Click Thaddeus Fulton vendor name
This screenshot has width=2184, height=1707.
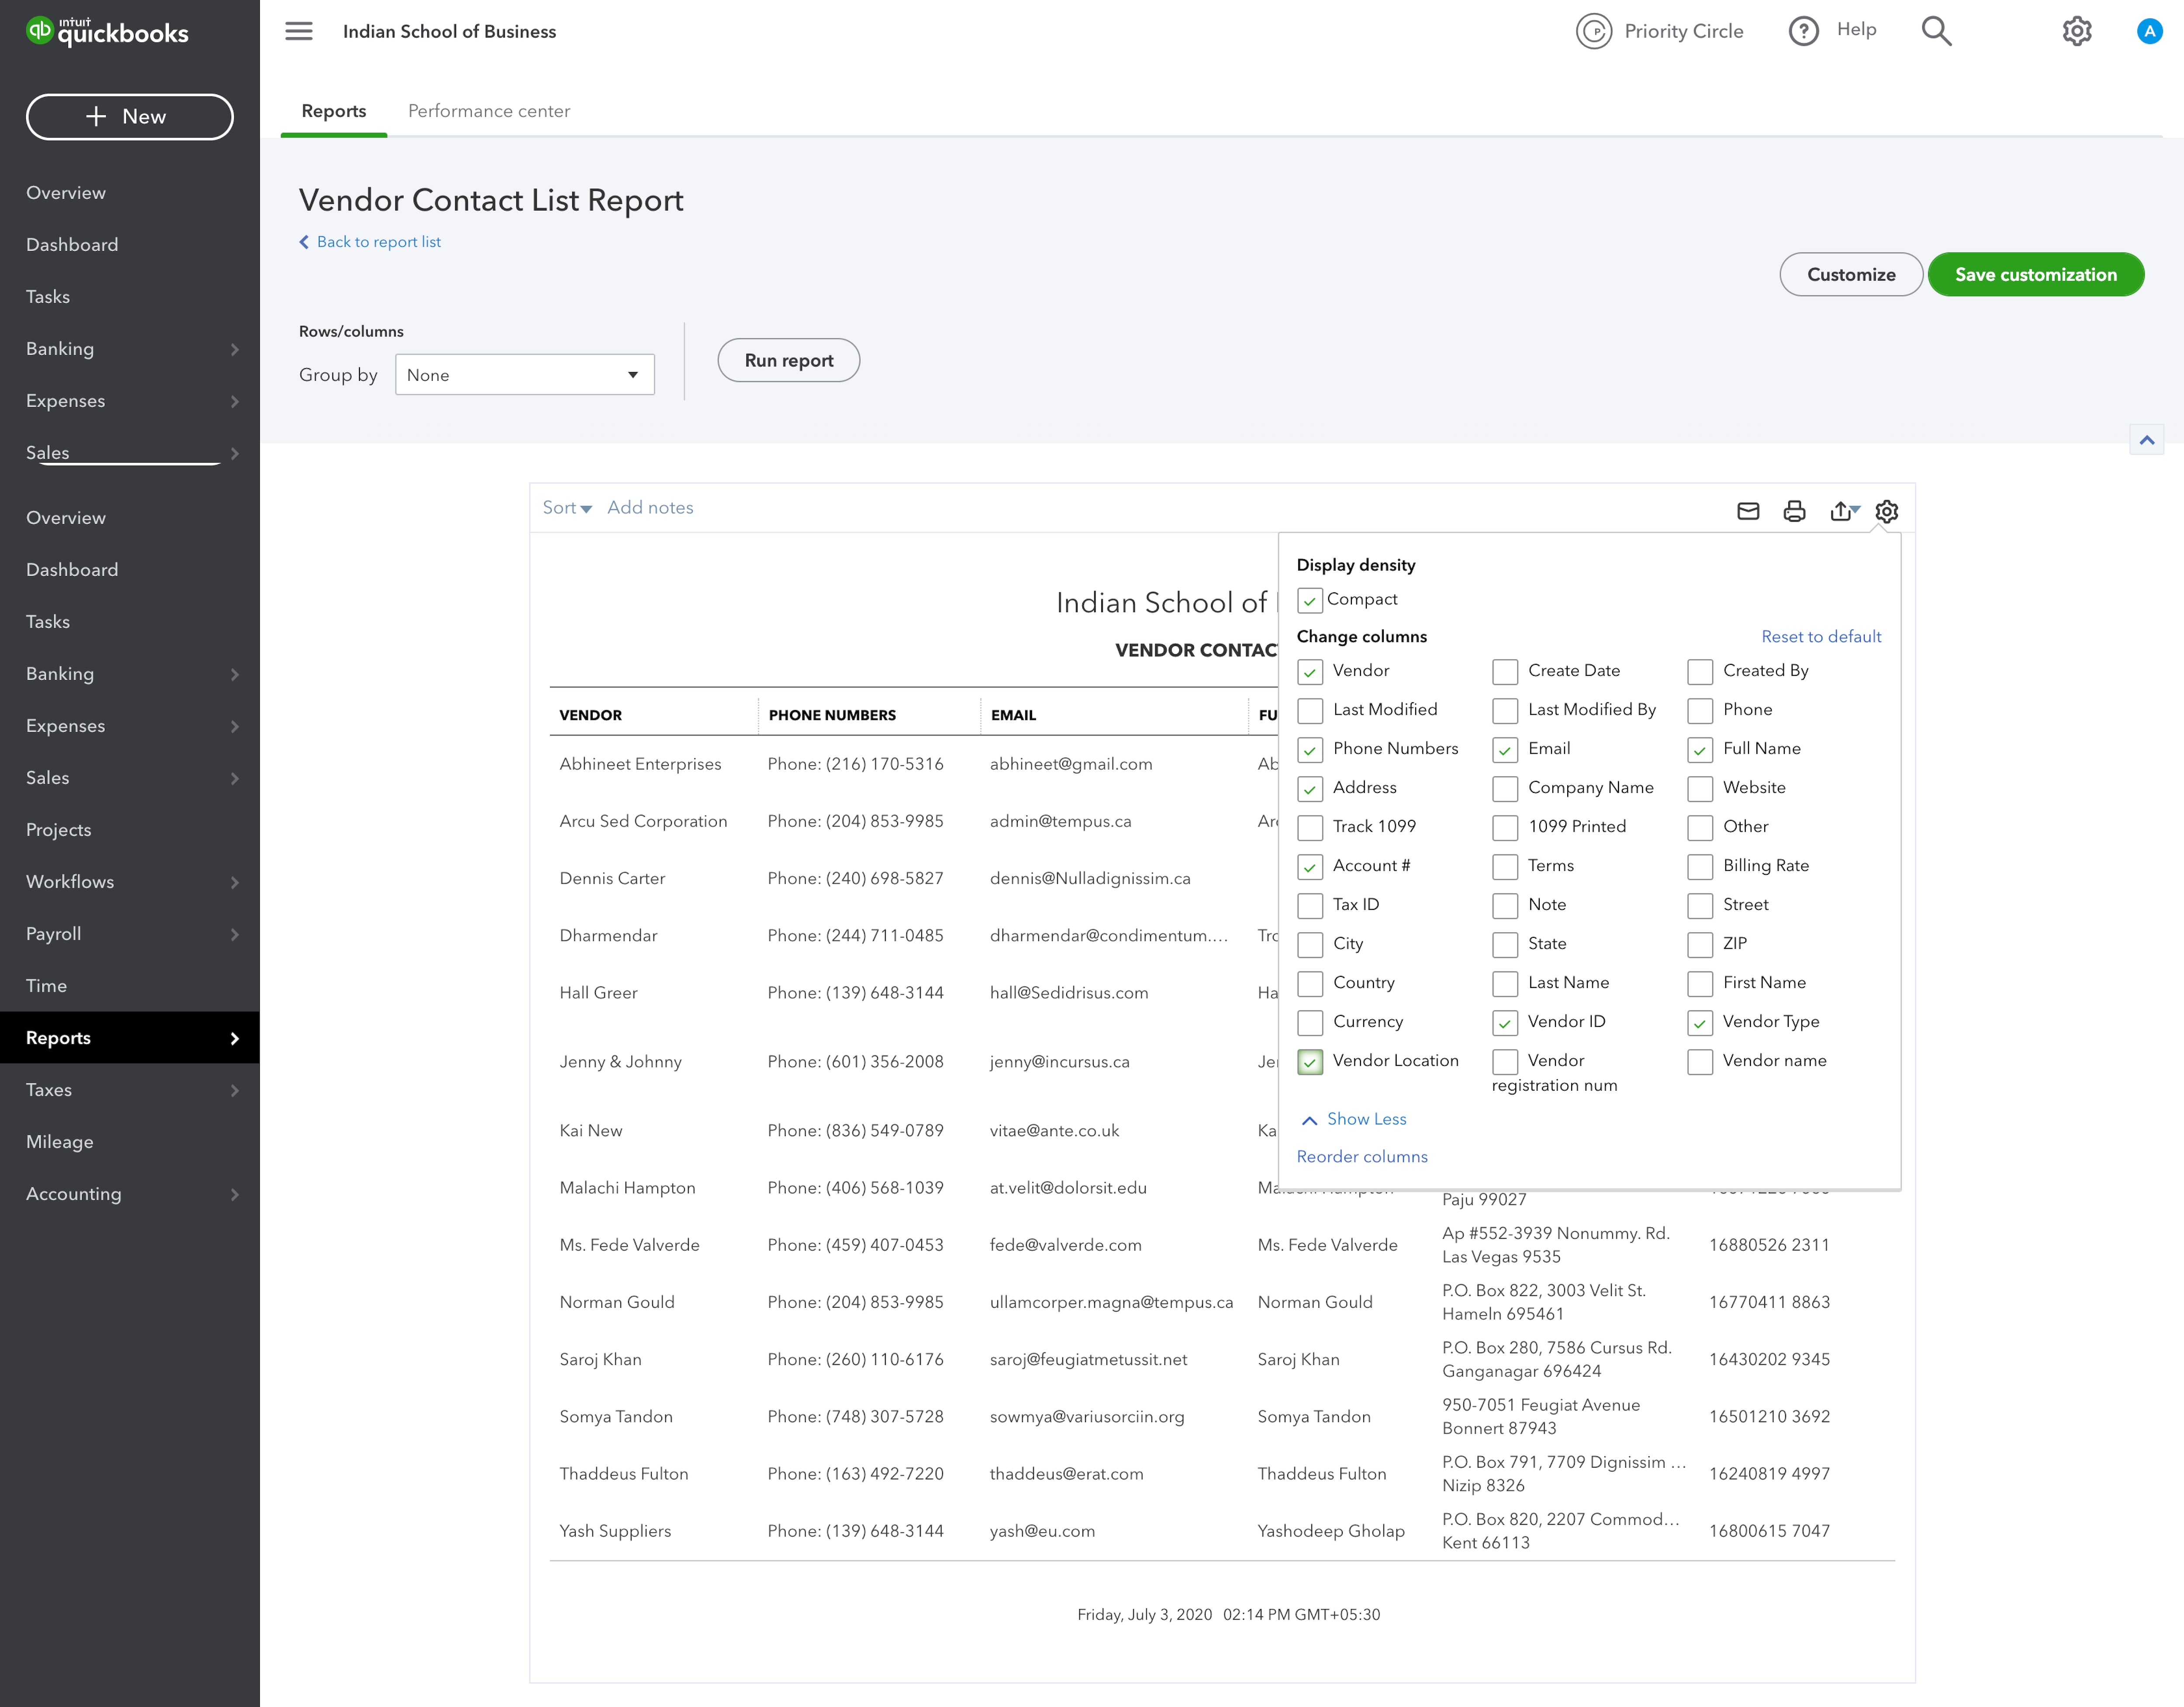pos(624,1474)
